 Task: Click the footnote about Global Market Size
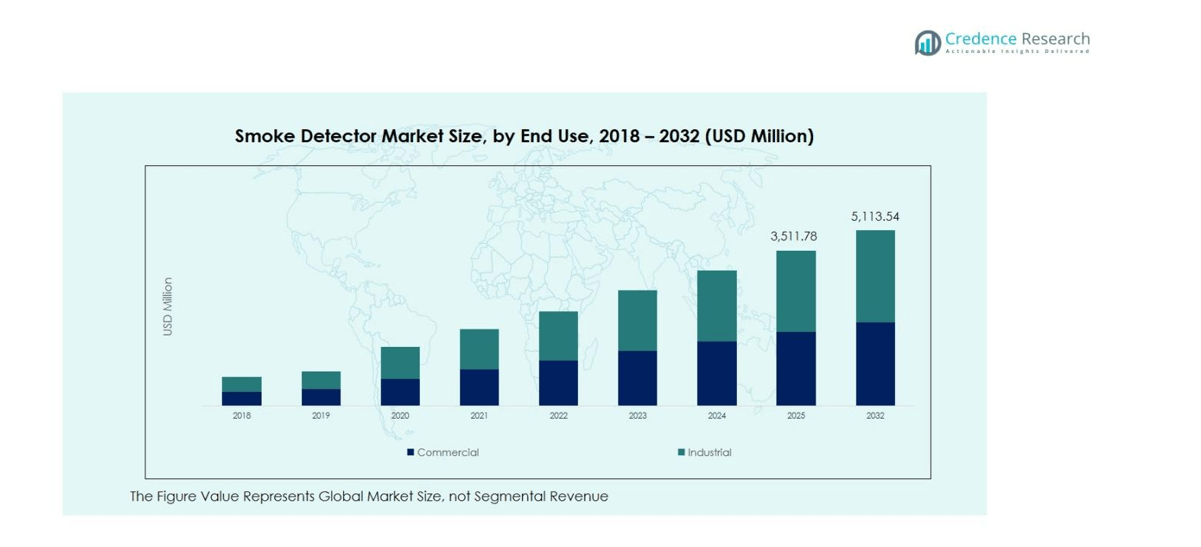[368, 496]
